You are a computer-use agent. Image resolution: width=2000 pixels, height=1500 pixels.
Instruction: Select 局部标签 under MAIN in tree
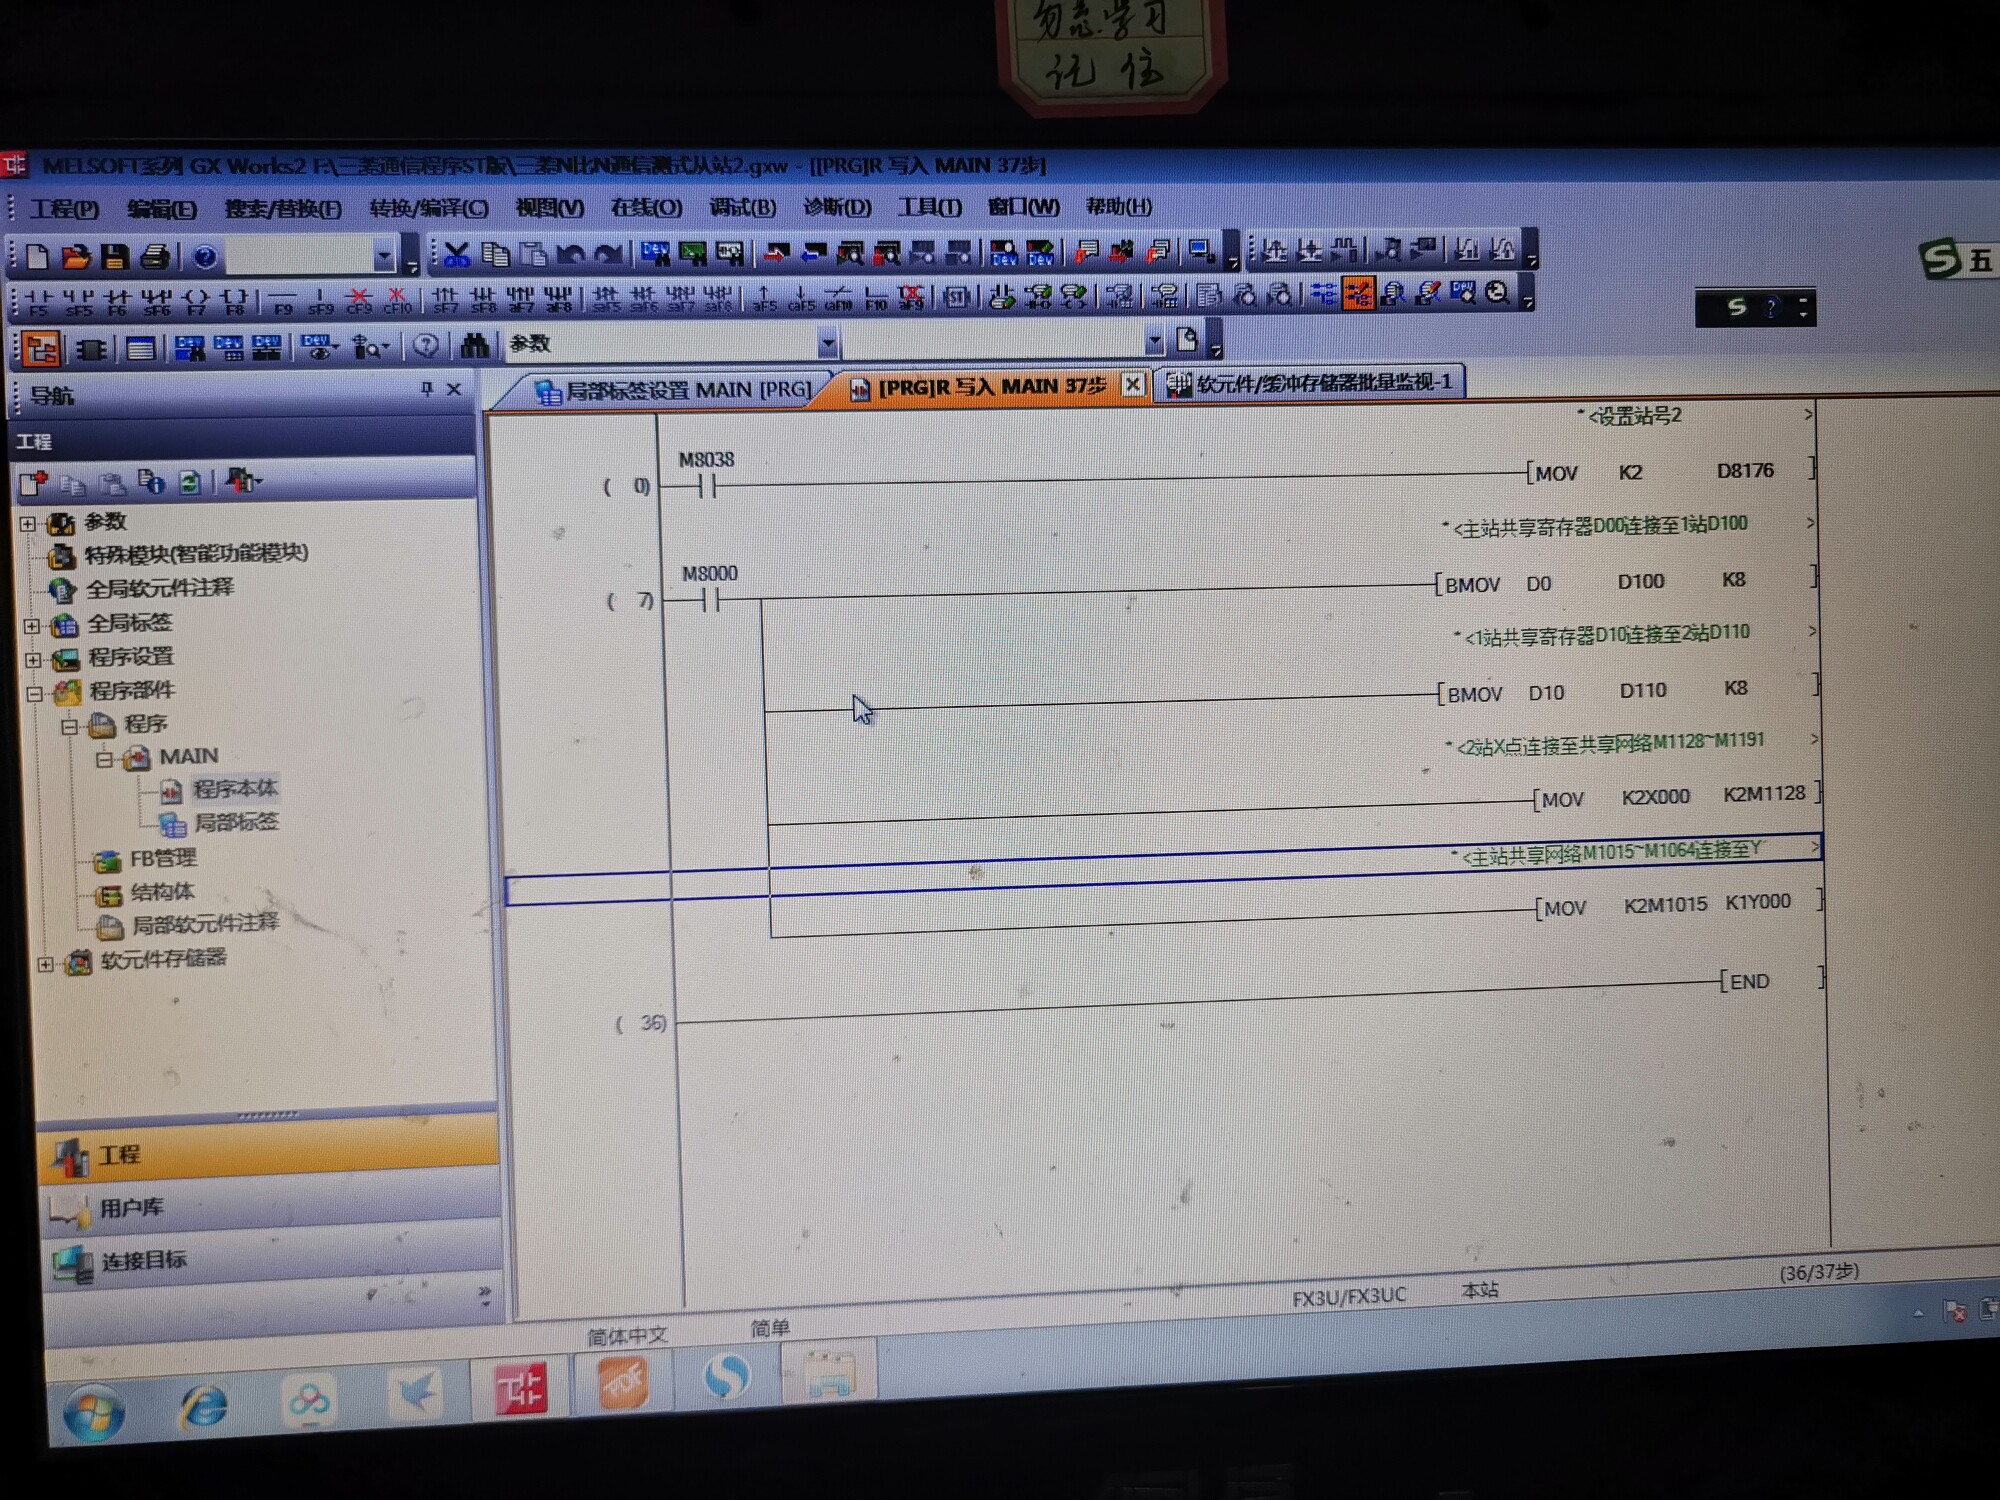tap(235, 823)
